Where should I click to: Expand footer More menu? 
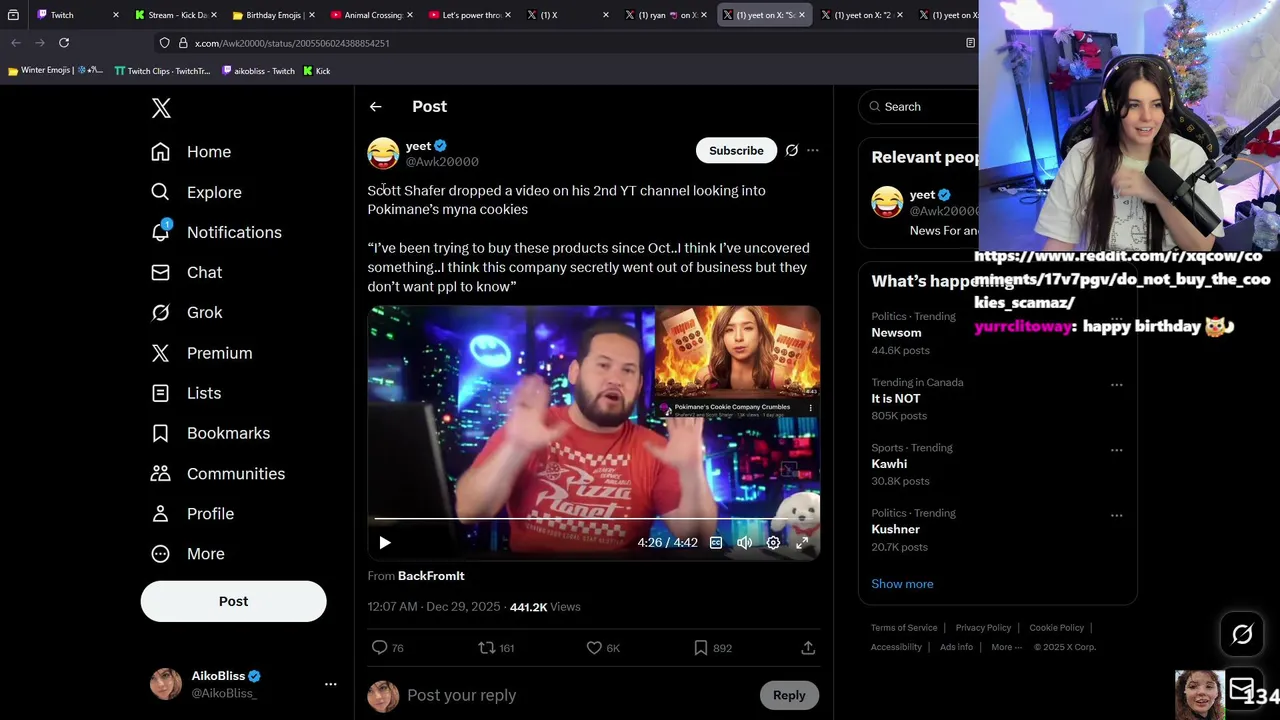1006,647
